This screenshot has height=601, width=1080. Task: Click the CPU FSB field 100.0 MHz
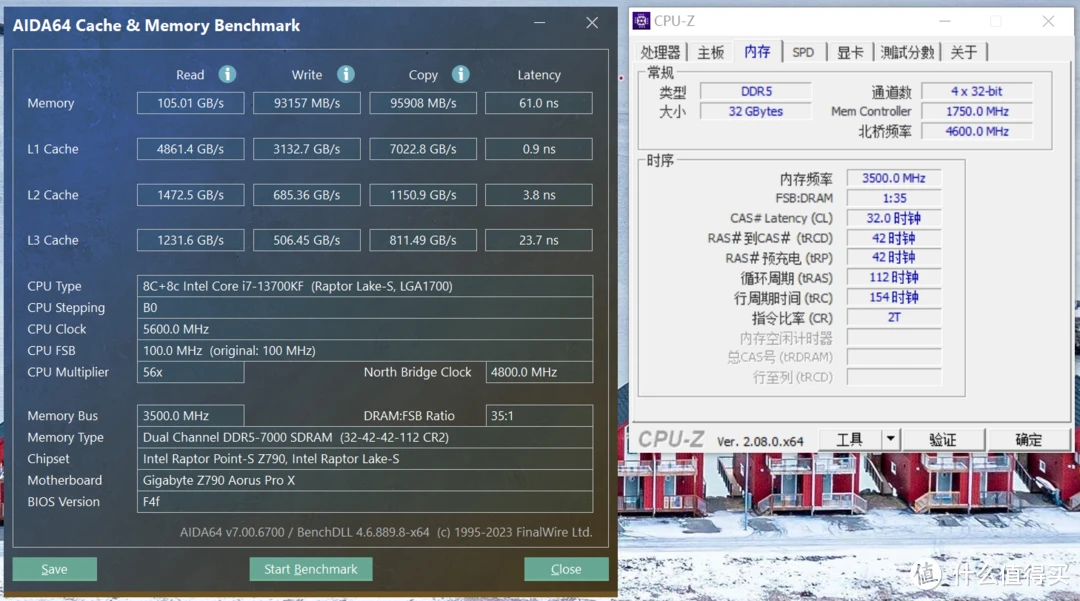pyautogui.click(x=364, y=350)
